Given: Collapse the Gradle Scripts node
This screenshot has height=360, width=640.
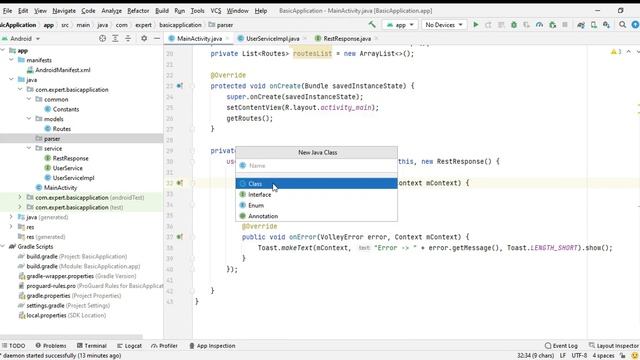Looking at the screenshot, I should click(x=3, y=247).
